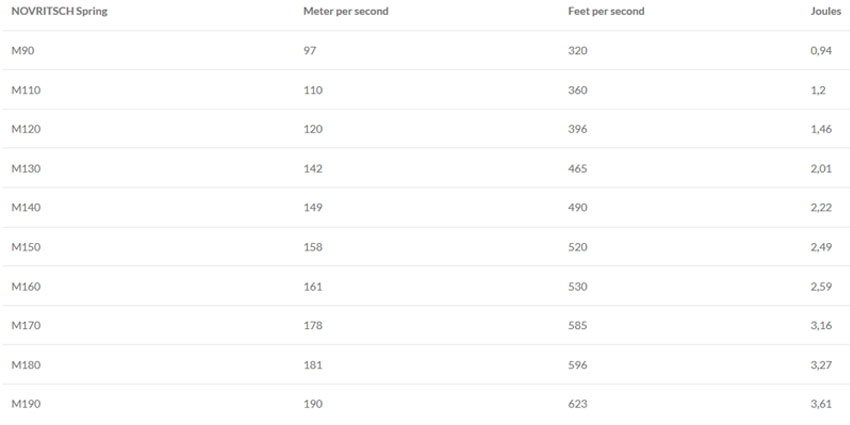Click the 3,61 joules value
The width and height of the screenshot is (850, 425).
tap(821, 404)
